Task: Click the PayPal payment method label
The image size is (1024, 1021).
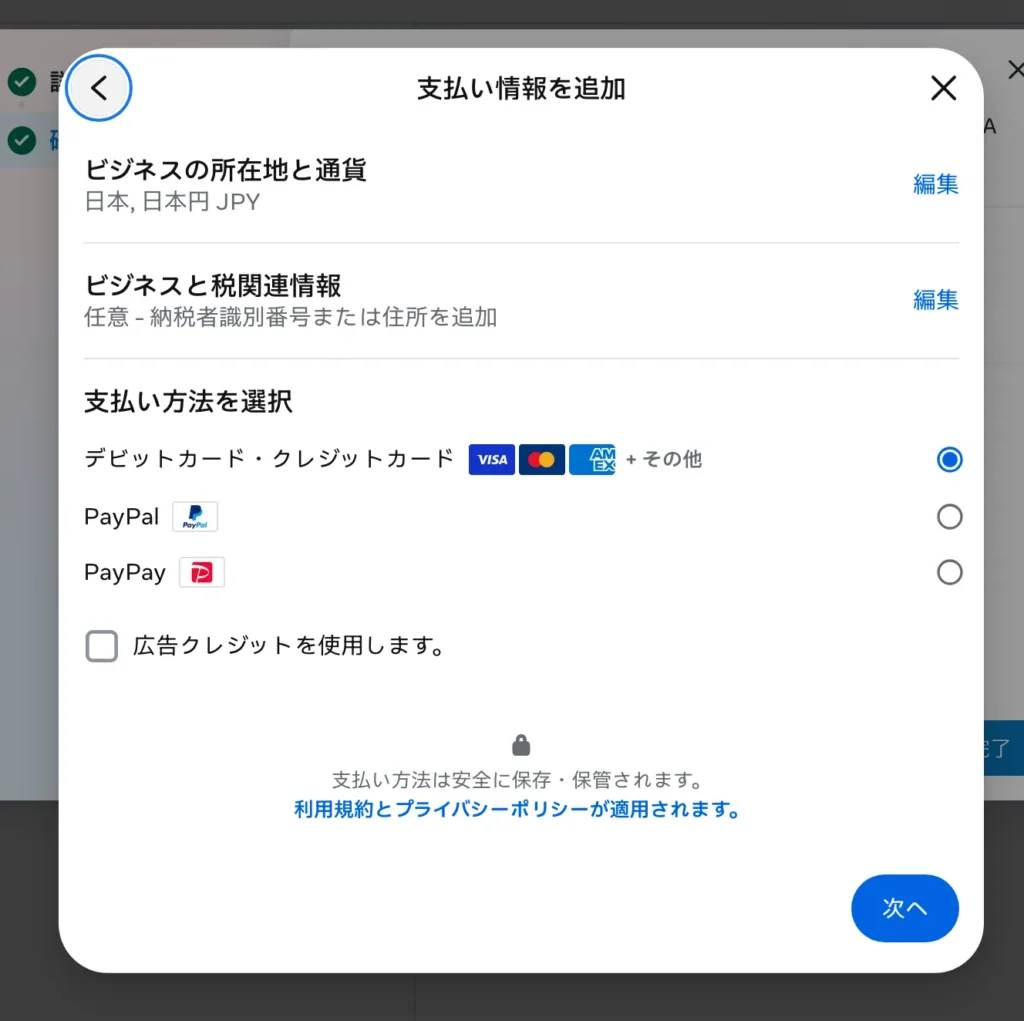Action: [121, 517]
